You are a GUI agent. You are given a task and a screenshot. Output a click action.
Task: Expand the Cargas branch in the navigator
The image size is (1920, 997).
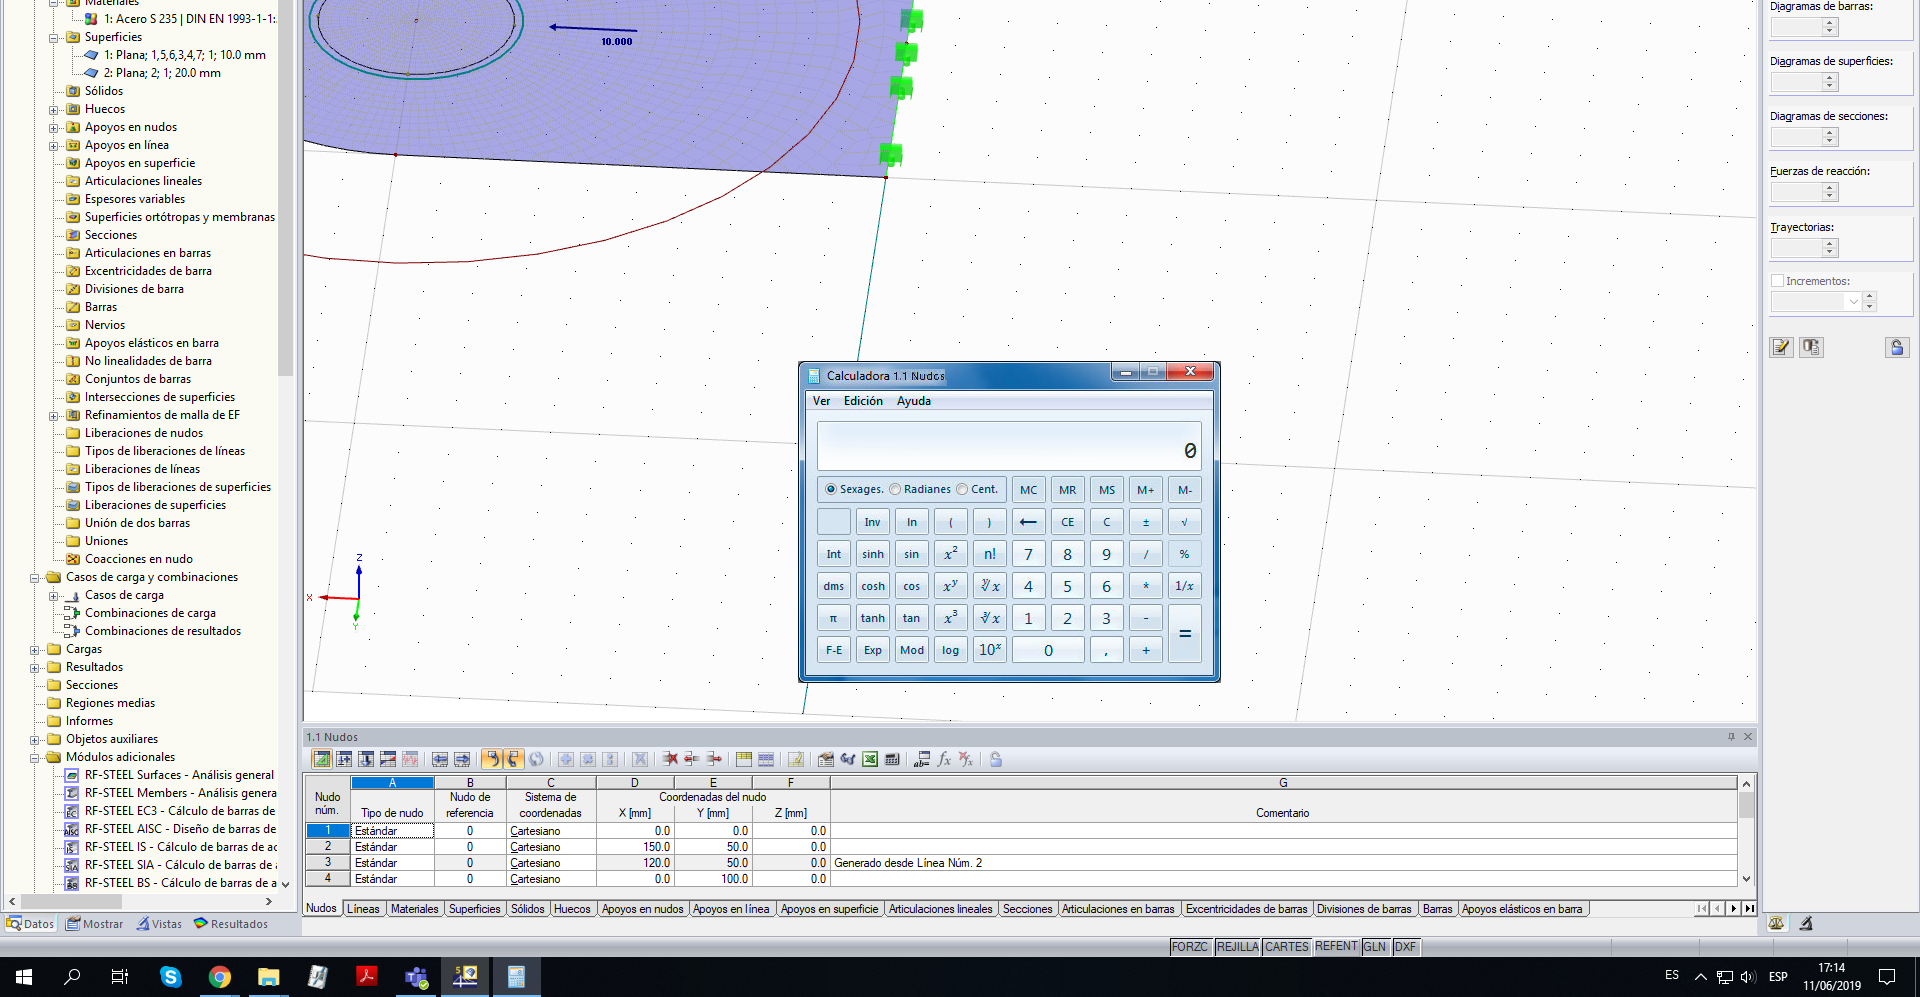pyautogui.click(x=34, y=649)
